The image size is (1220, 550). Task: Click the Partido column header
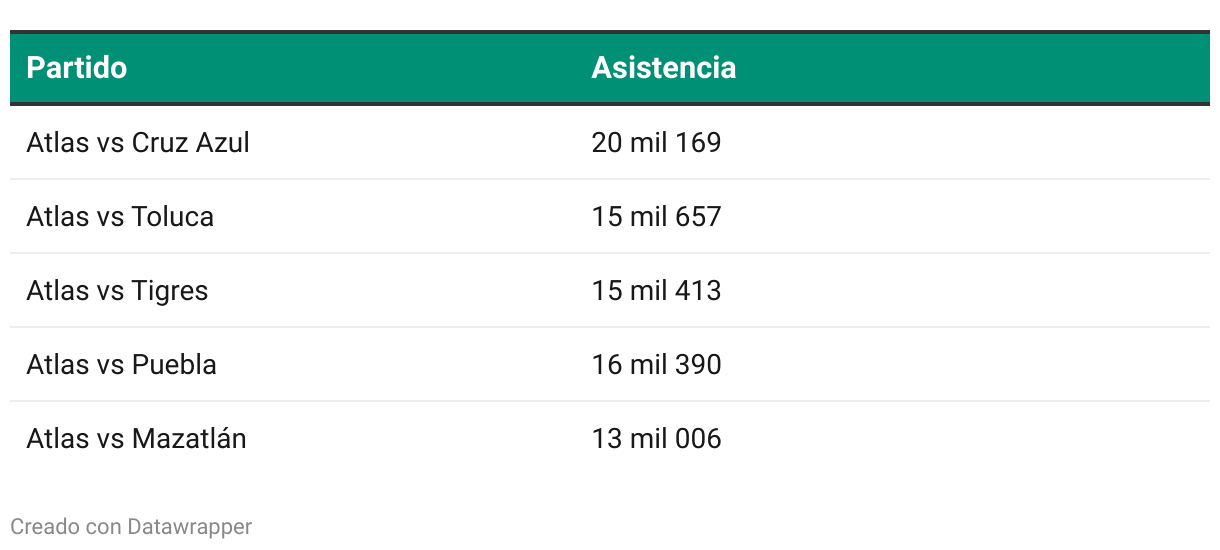77,68
